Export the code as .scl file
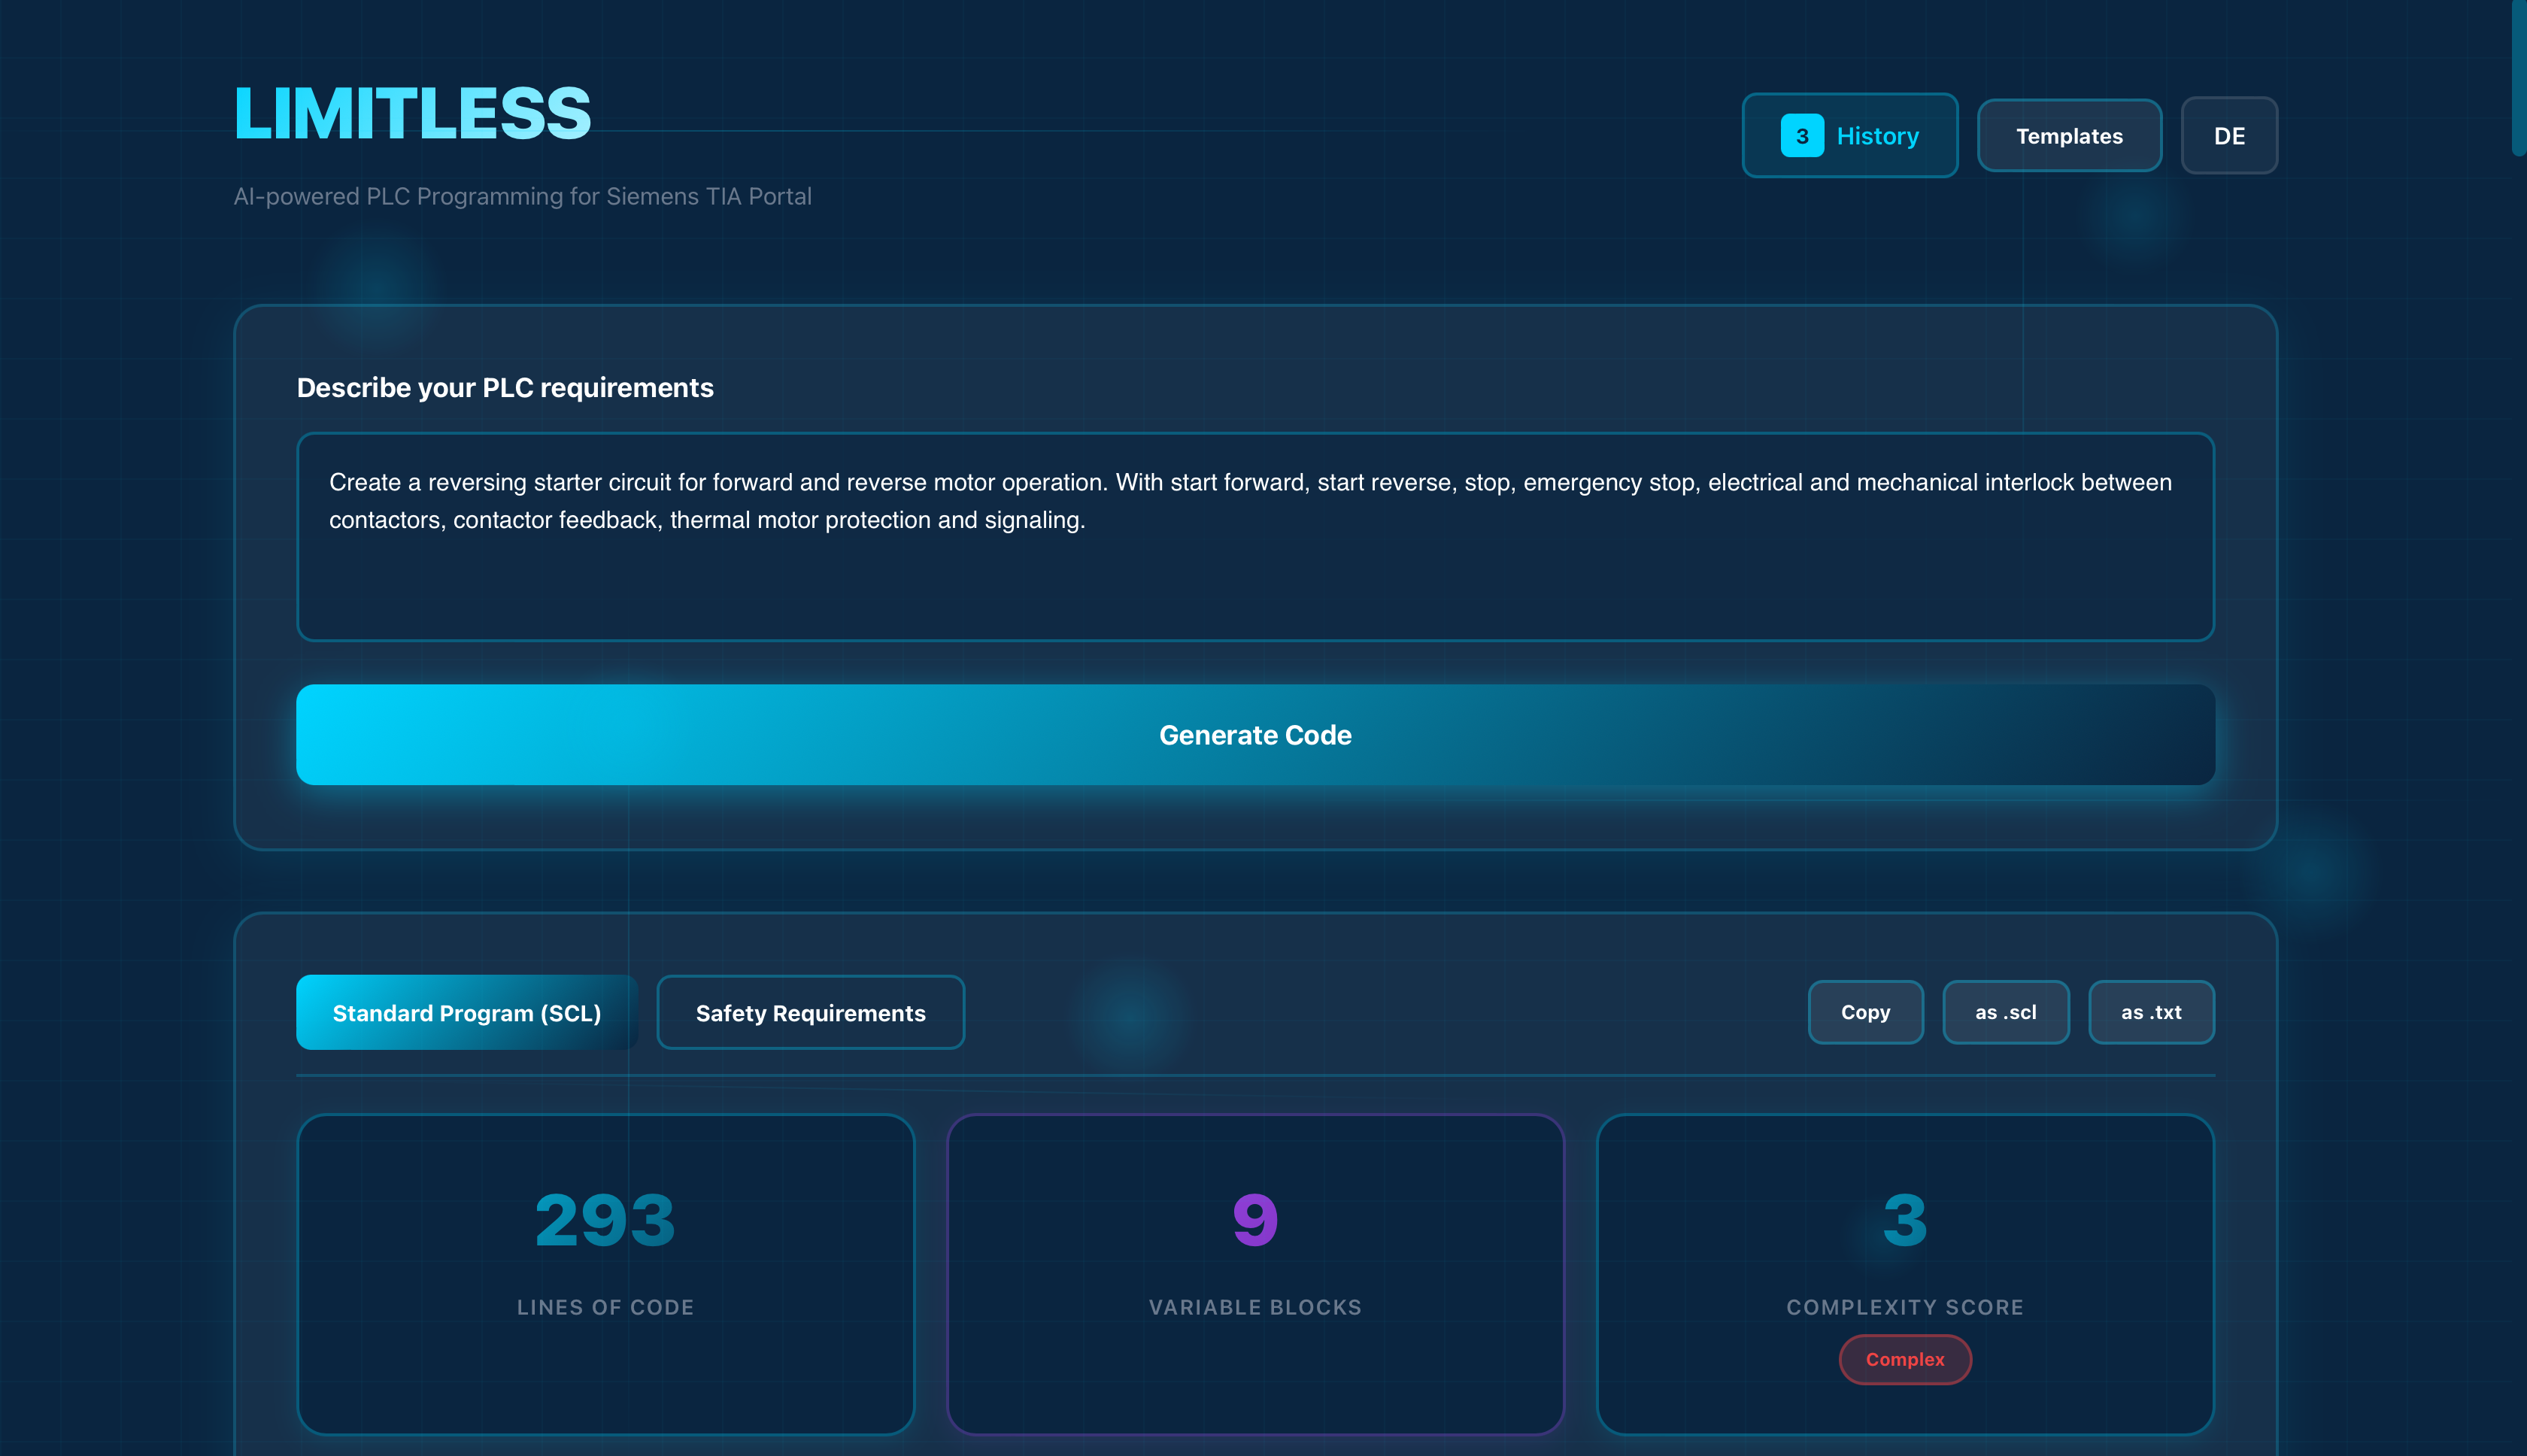 (2005, 1012)
